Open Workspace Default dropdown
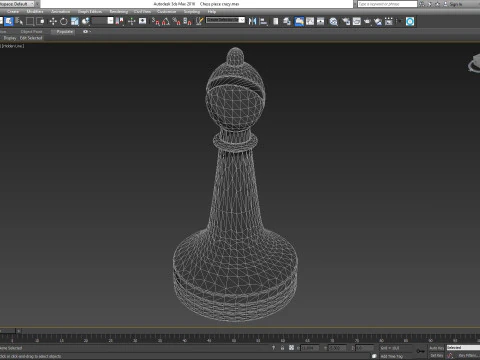 (18, 4)
